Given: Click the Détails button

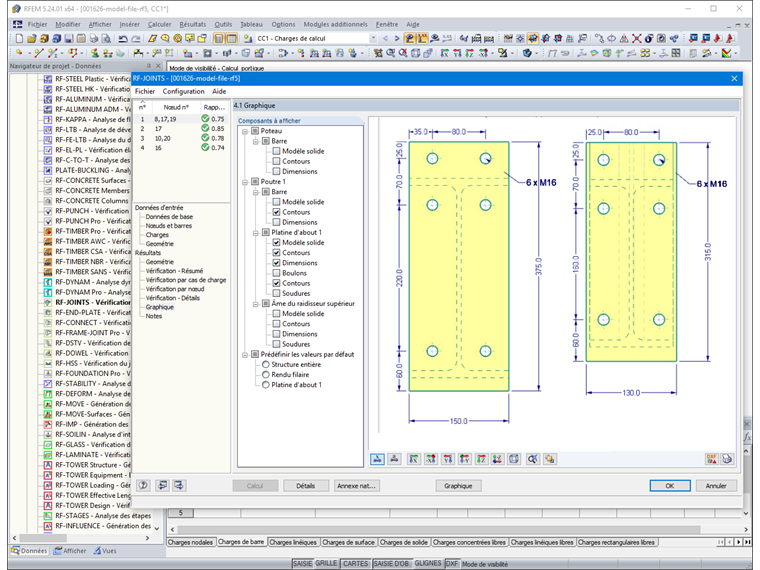Looking at the screenshot, I should [x=305, y=485].
